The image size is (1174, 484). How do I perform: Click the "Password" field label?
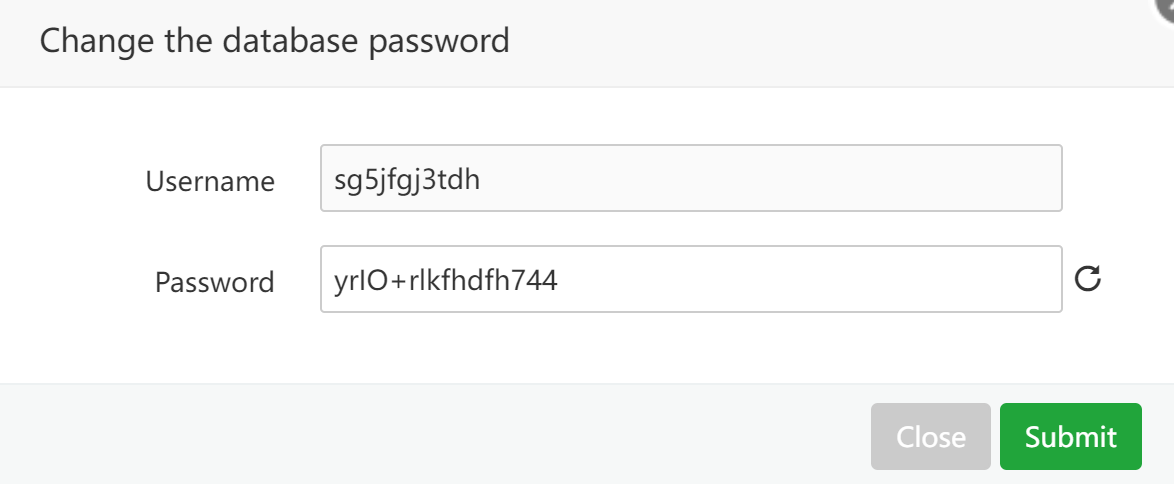pos(214,282)
